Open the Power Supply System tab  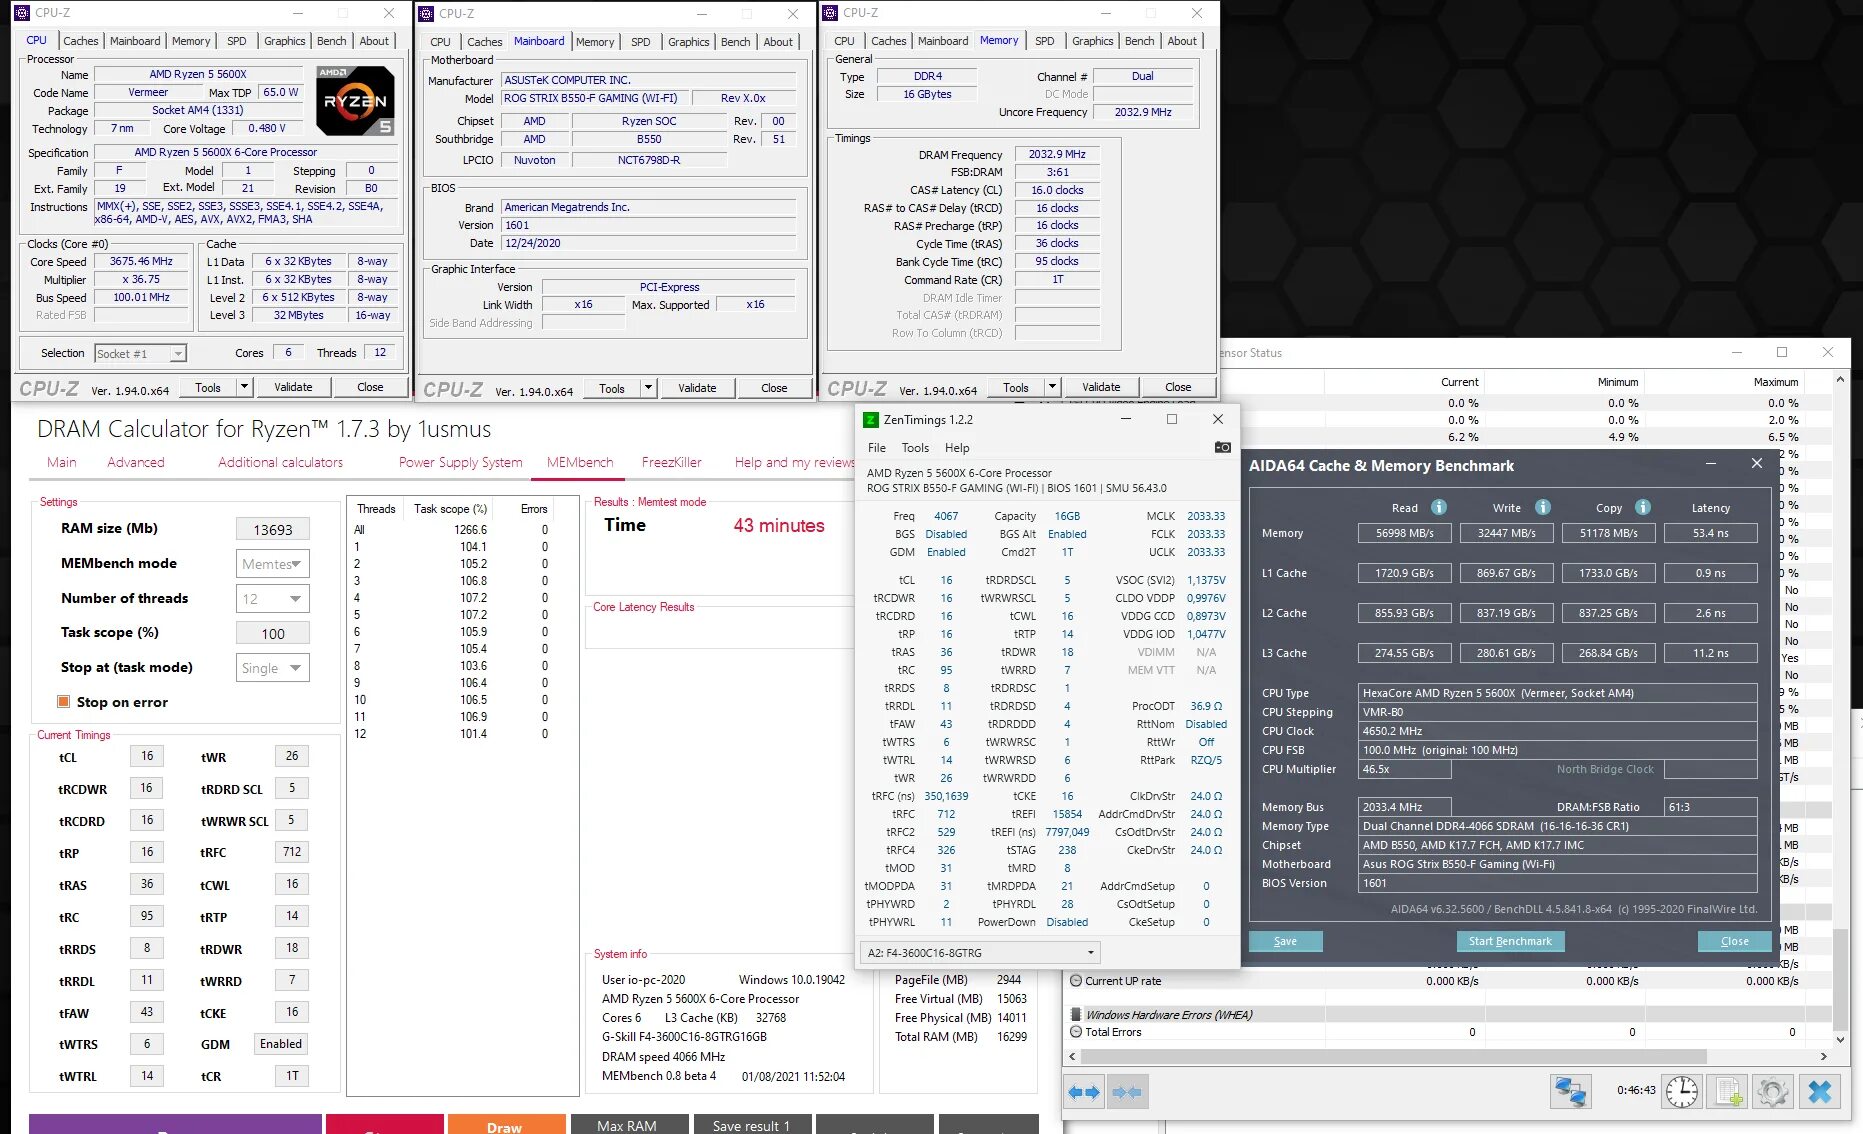click(460, 462)
